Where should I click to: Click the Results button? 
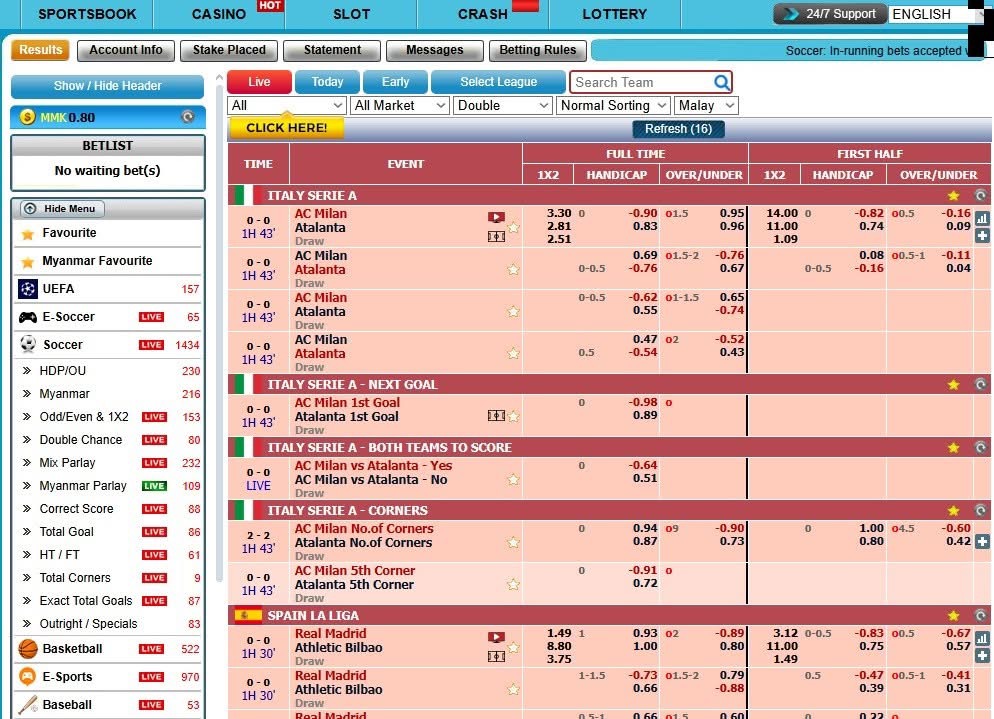[x=41, y=50]
